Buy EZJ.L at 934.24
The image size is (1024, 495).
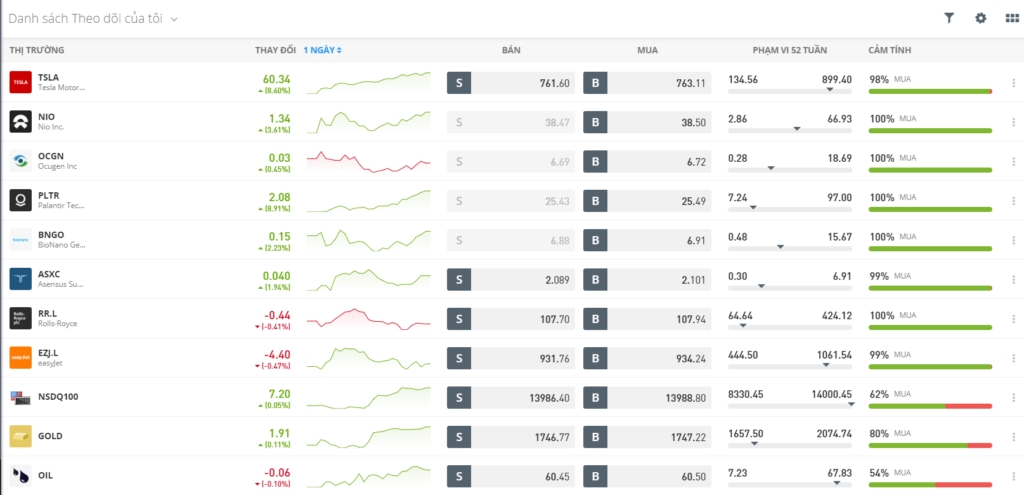tap(647, 358)
